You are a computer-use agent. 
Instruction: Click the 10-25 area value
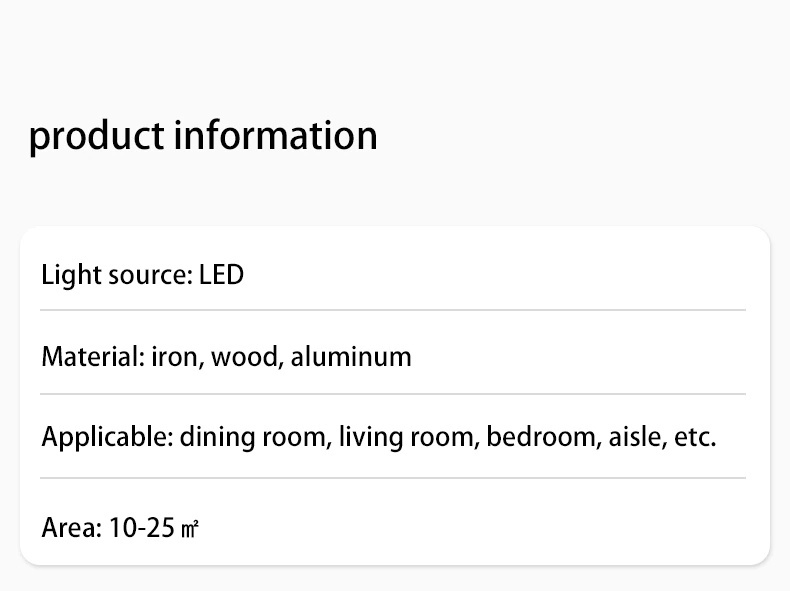[142, 528]
